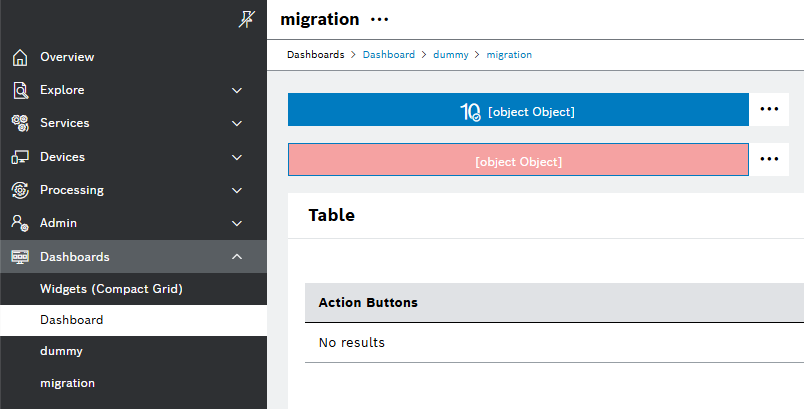This screenshot has width=804, height=409.
Task: Click the Dashboards monitor icon
Action: pyautogui.click(x=19, y=257)
